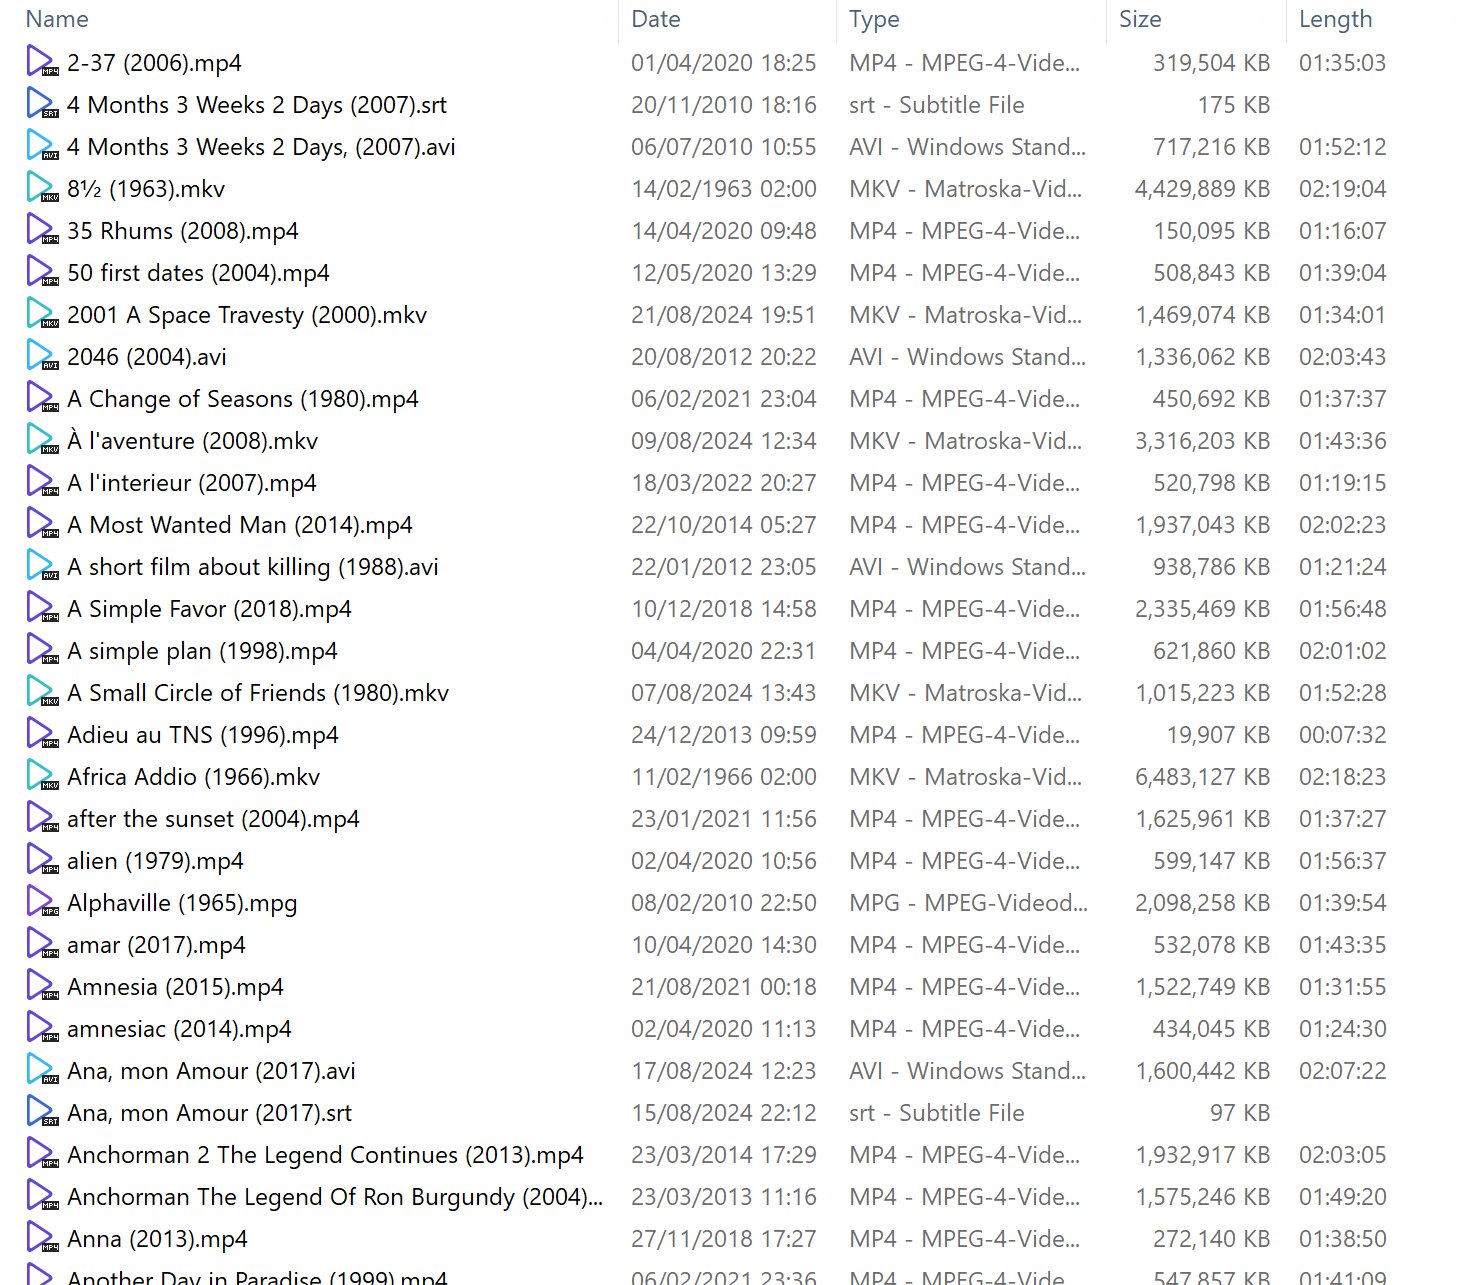Image resolution: width=1462 pixels, height=1285 pixels.
Task: Sort by the Size column header
Action: pyautogui.click(x=1140, y=19)
